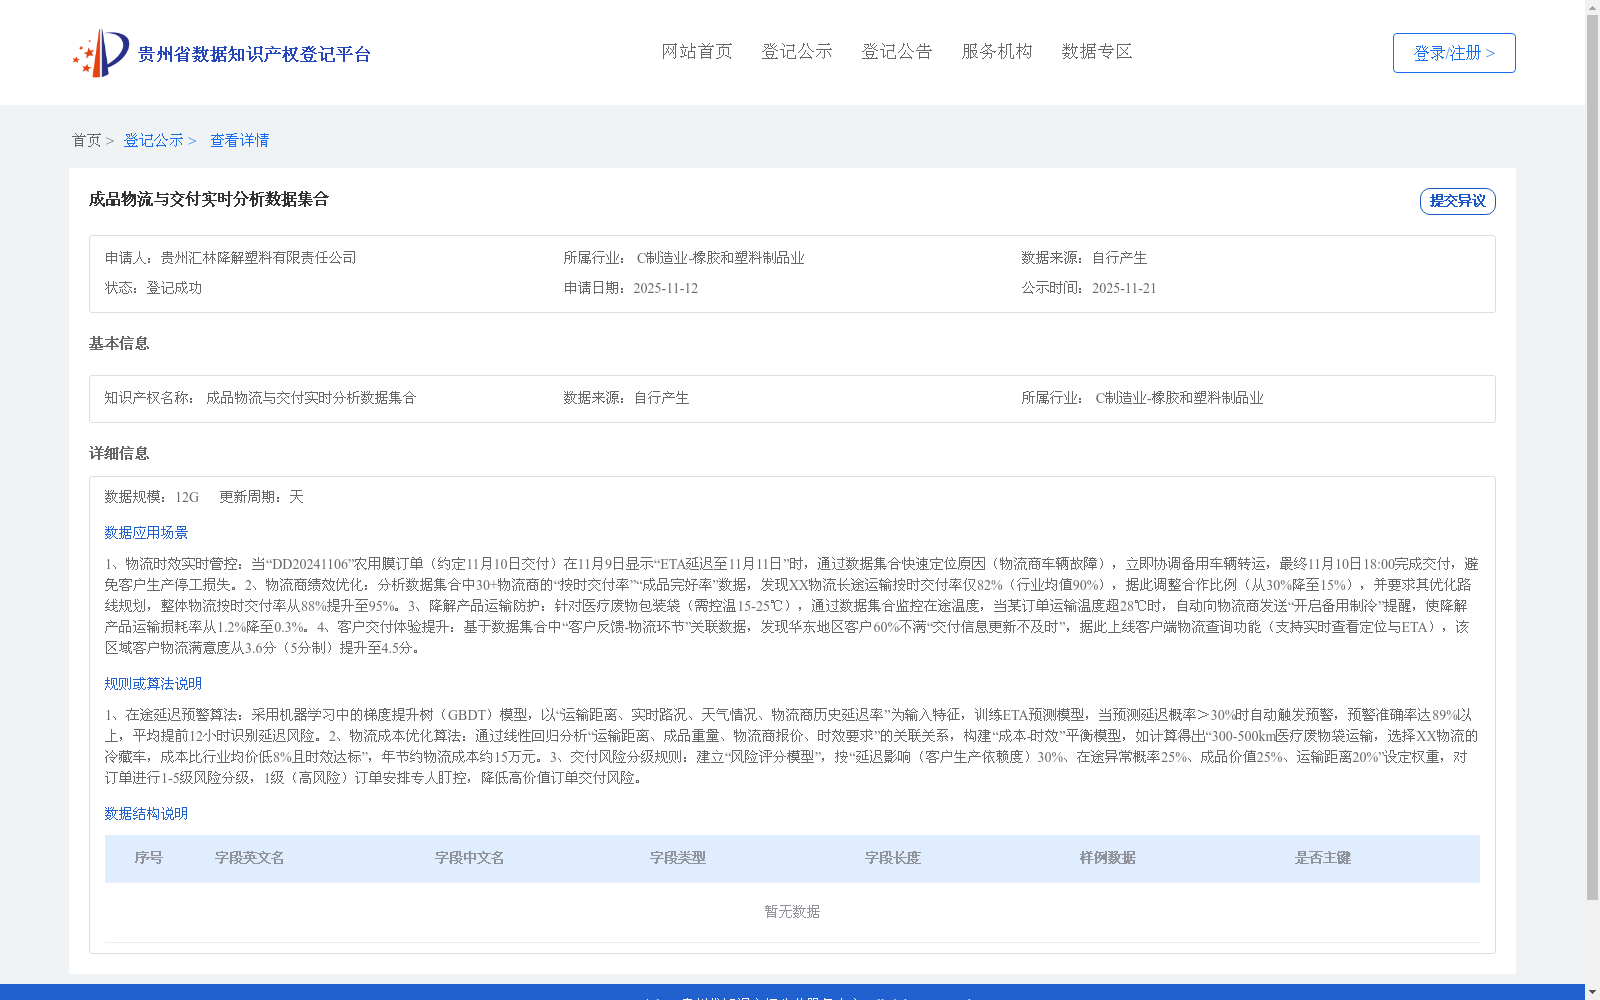Click the 暂无数据 area of the table
This screenshot has width=1600, height=1000.
[x=791, y=911]
